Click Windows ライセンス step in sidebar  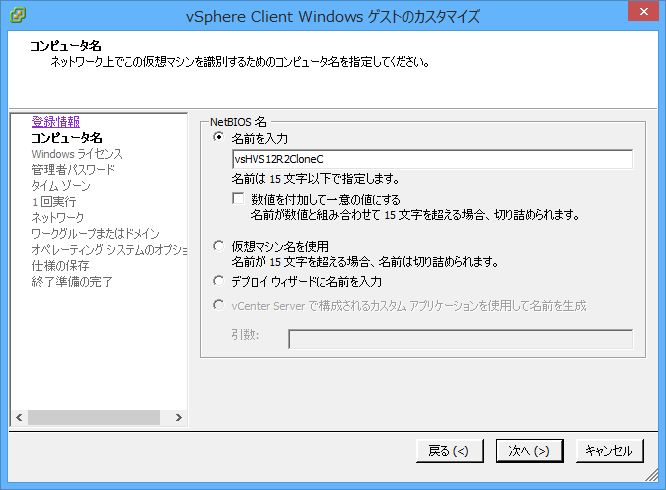click(77, 154)
